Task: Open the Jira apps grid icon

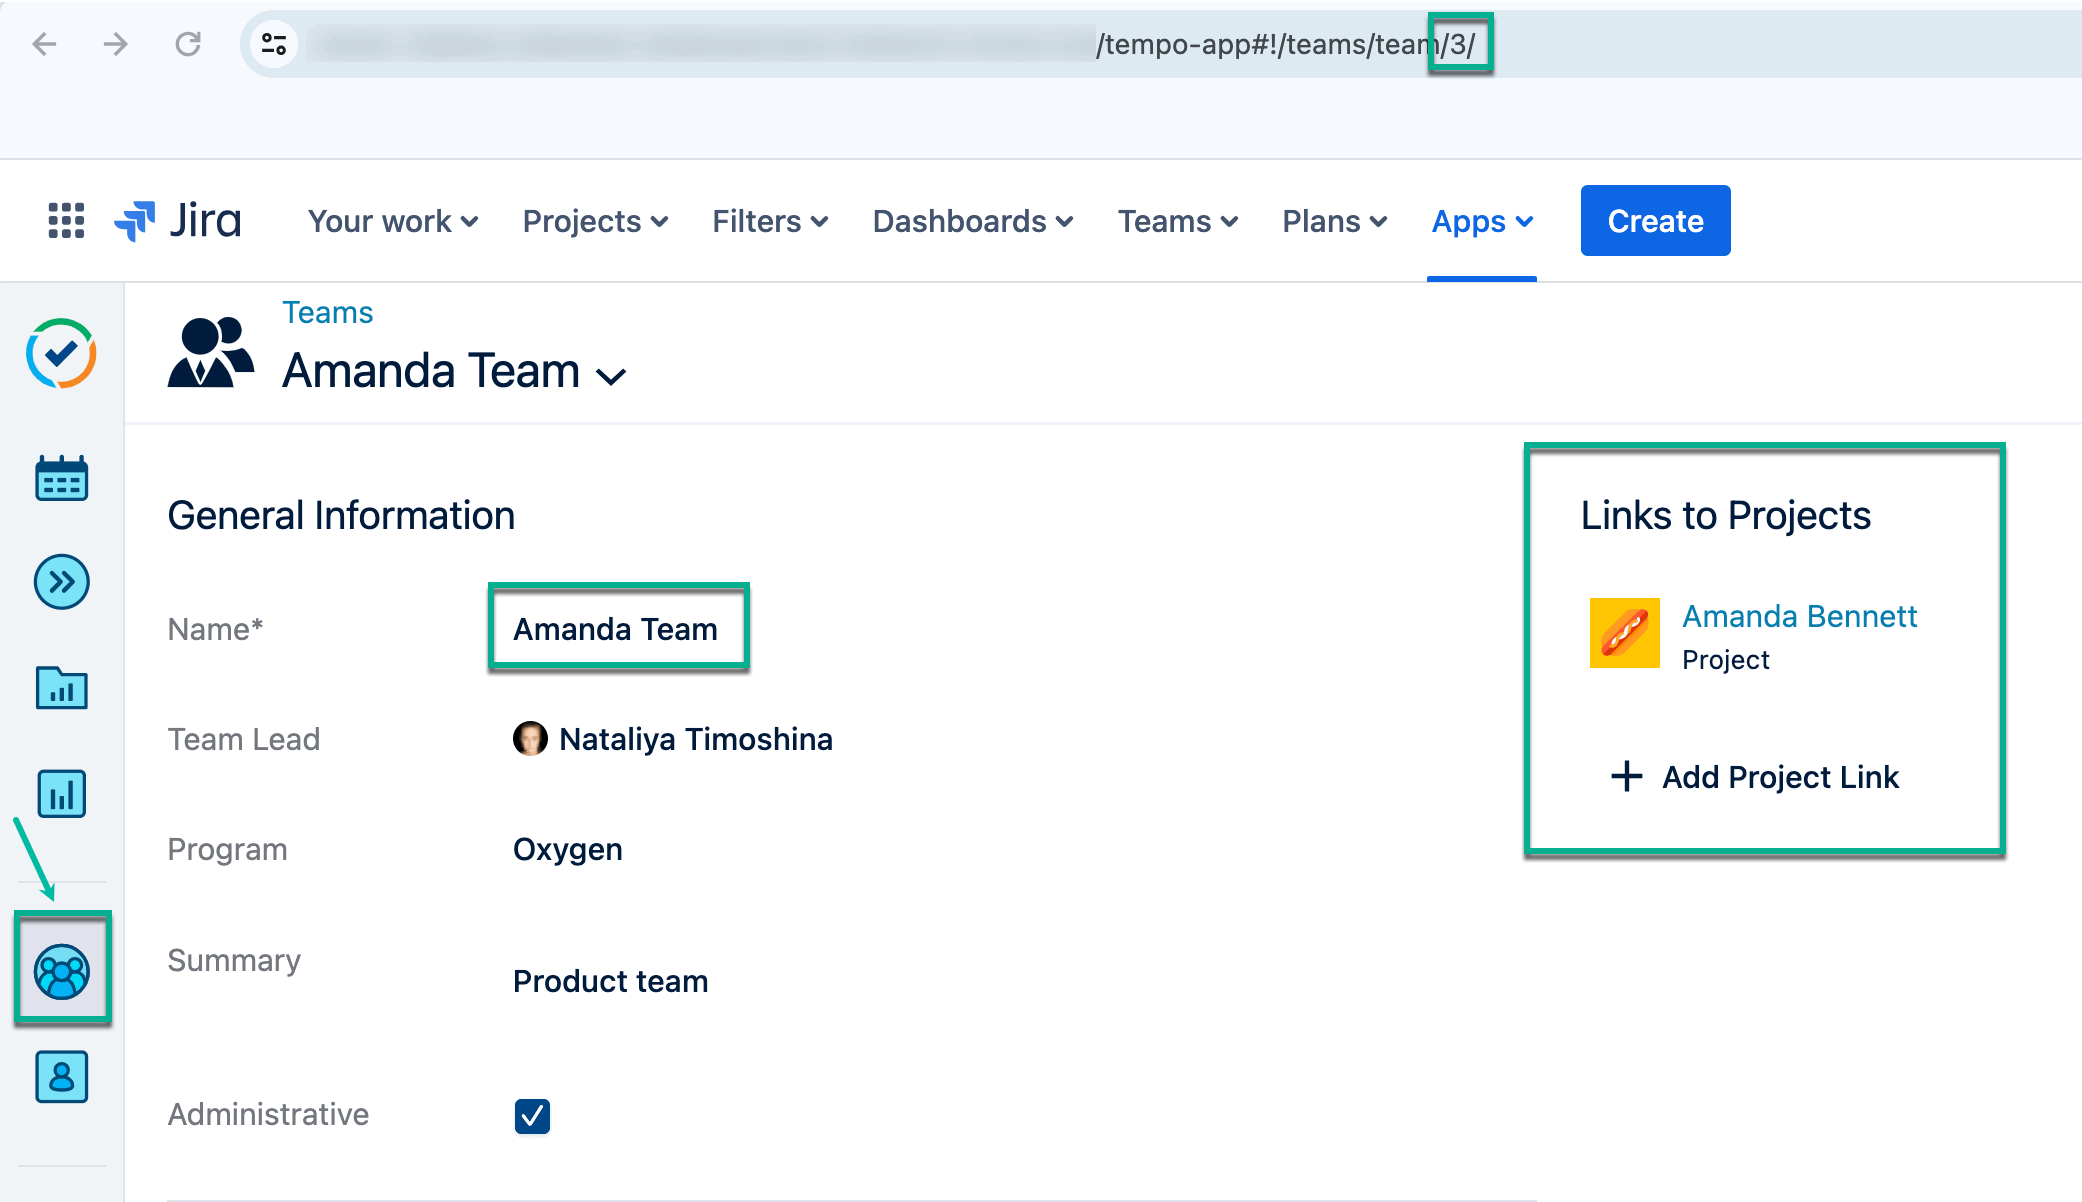Action: (x=64, y=220)
